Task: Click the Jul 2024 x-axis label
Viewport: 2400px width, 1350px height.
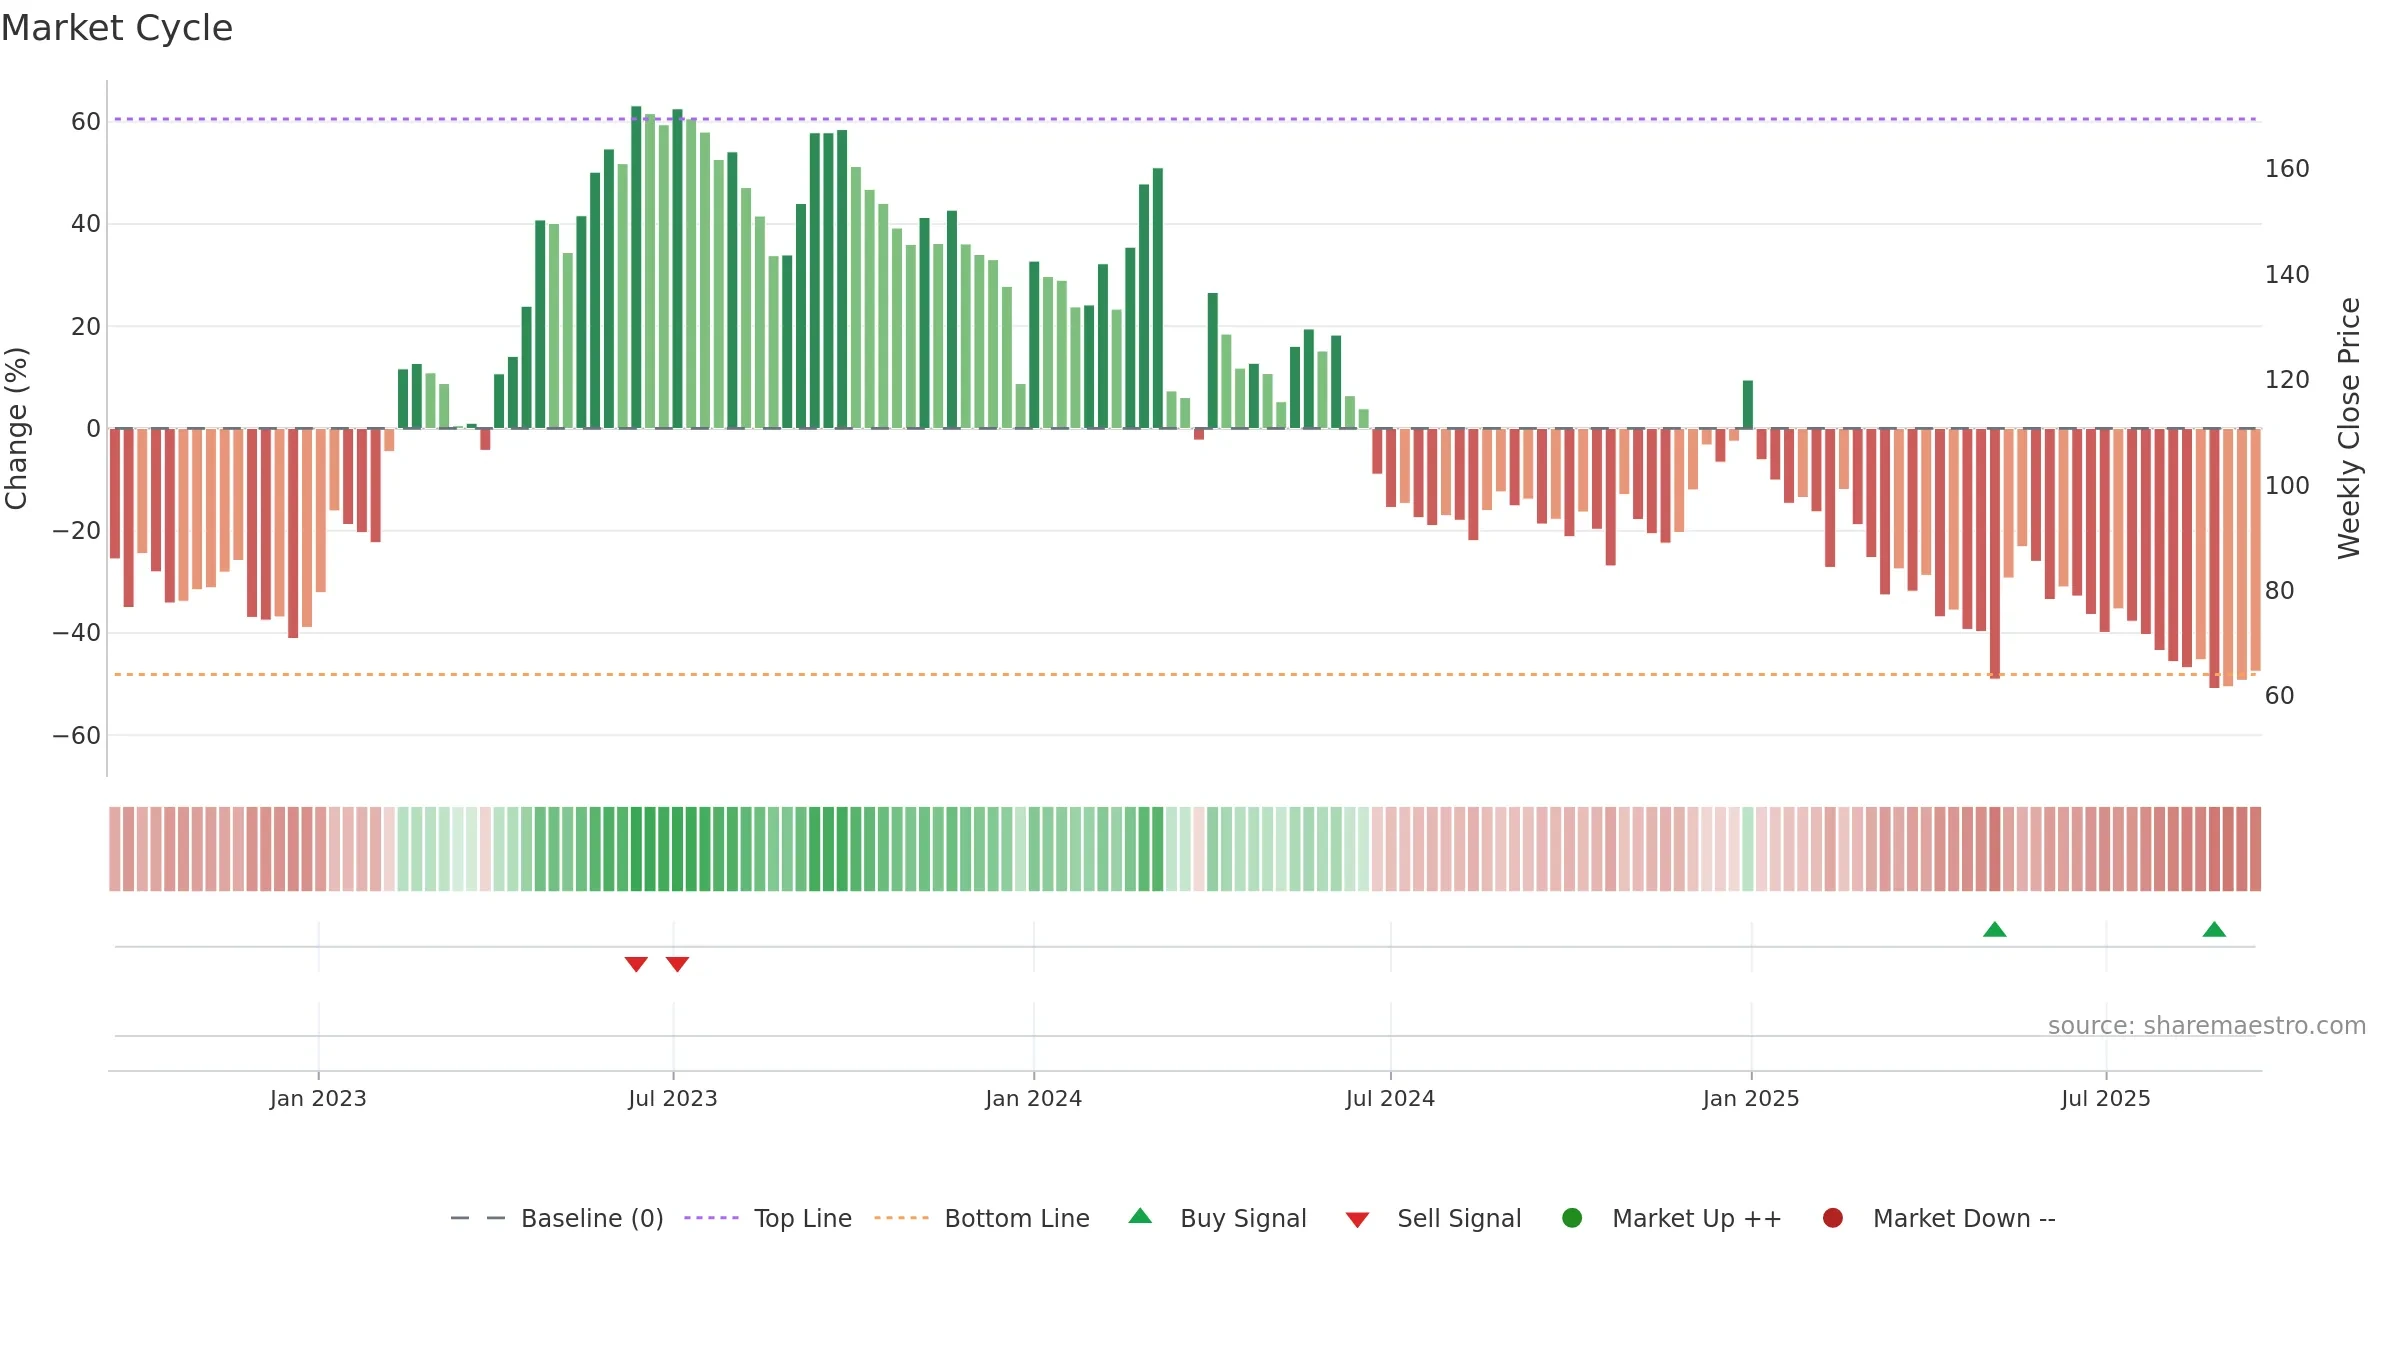Action: (1390, 1099)
